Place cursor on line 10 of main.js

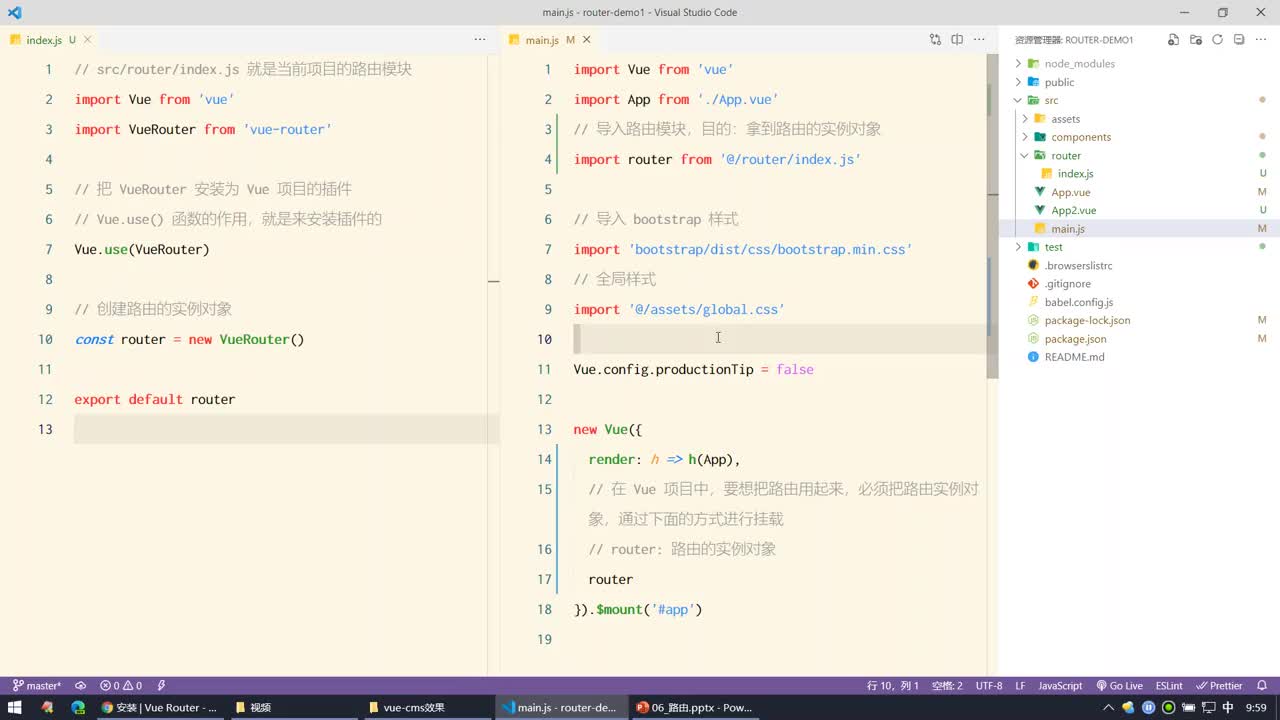pyautogui.click(x=780, y=339)
